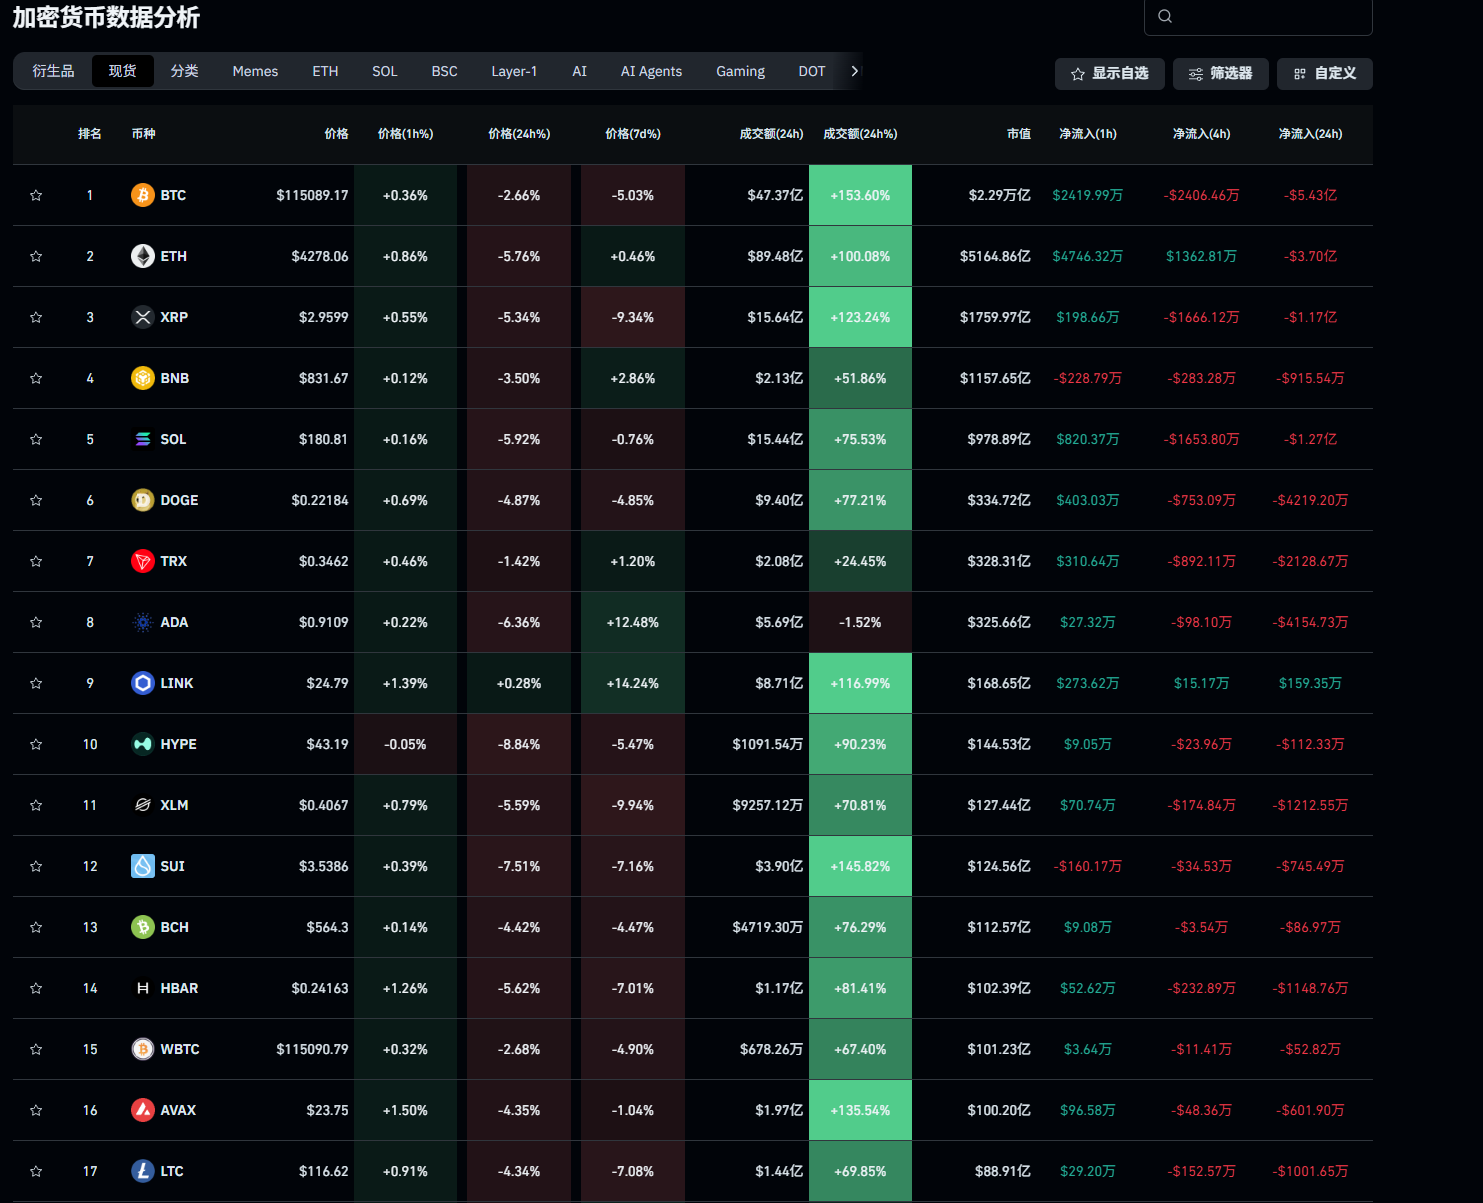The width and height of the screenshot is (1483, 1203).
Task: Open the AI Agents tab
Action: [651, 71]
